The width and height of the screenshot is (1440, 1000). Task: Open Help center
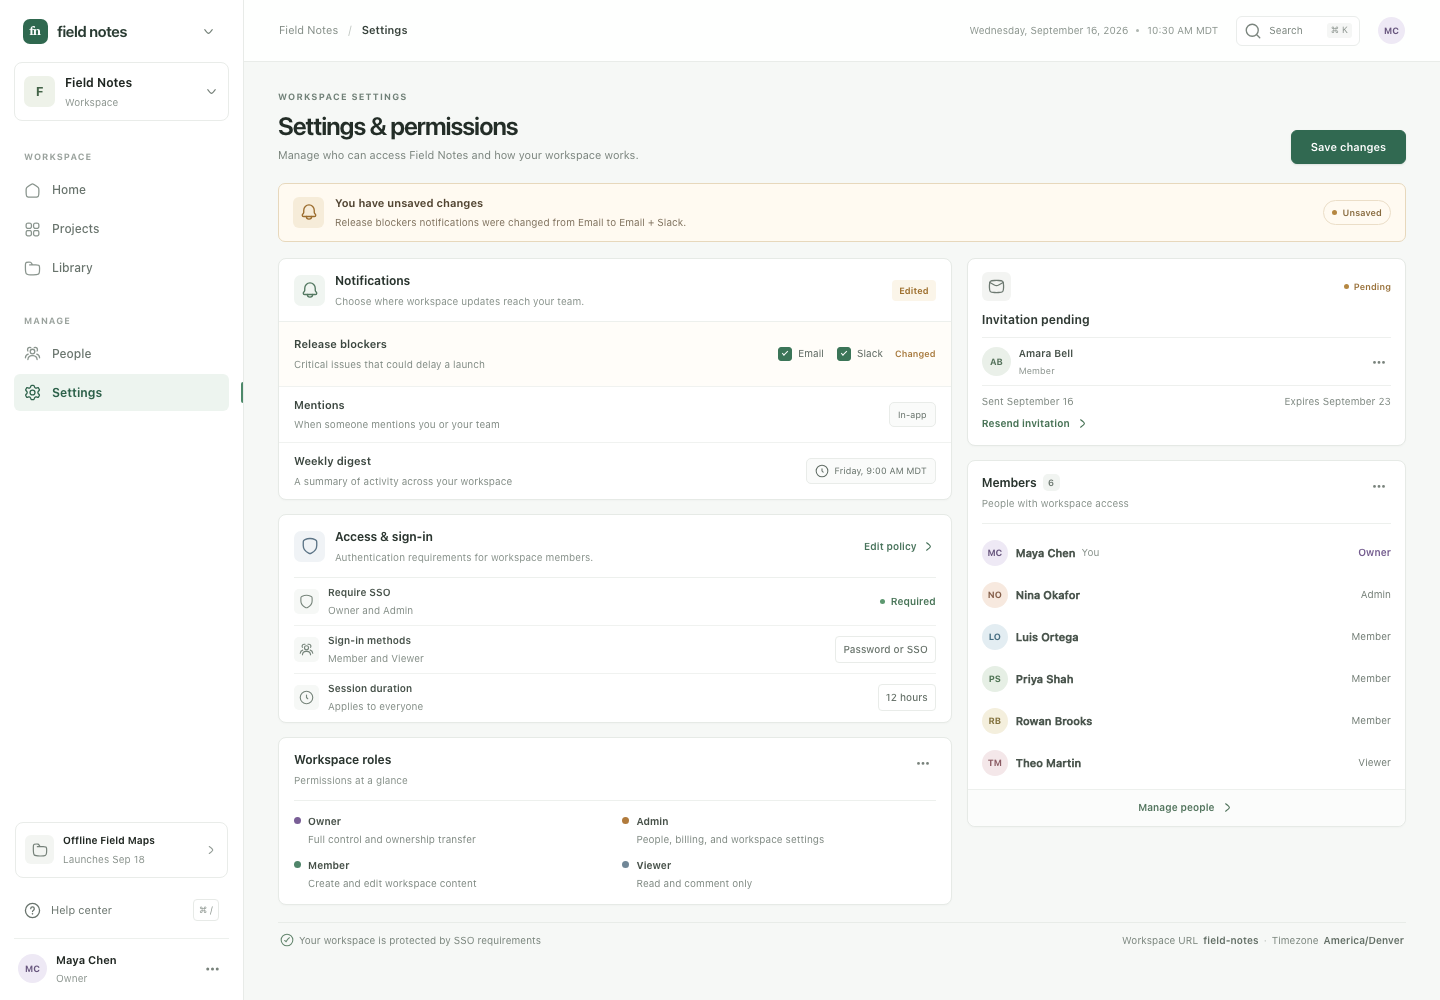122,910
